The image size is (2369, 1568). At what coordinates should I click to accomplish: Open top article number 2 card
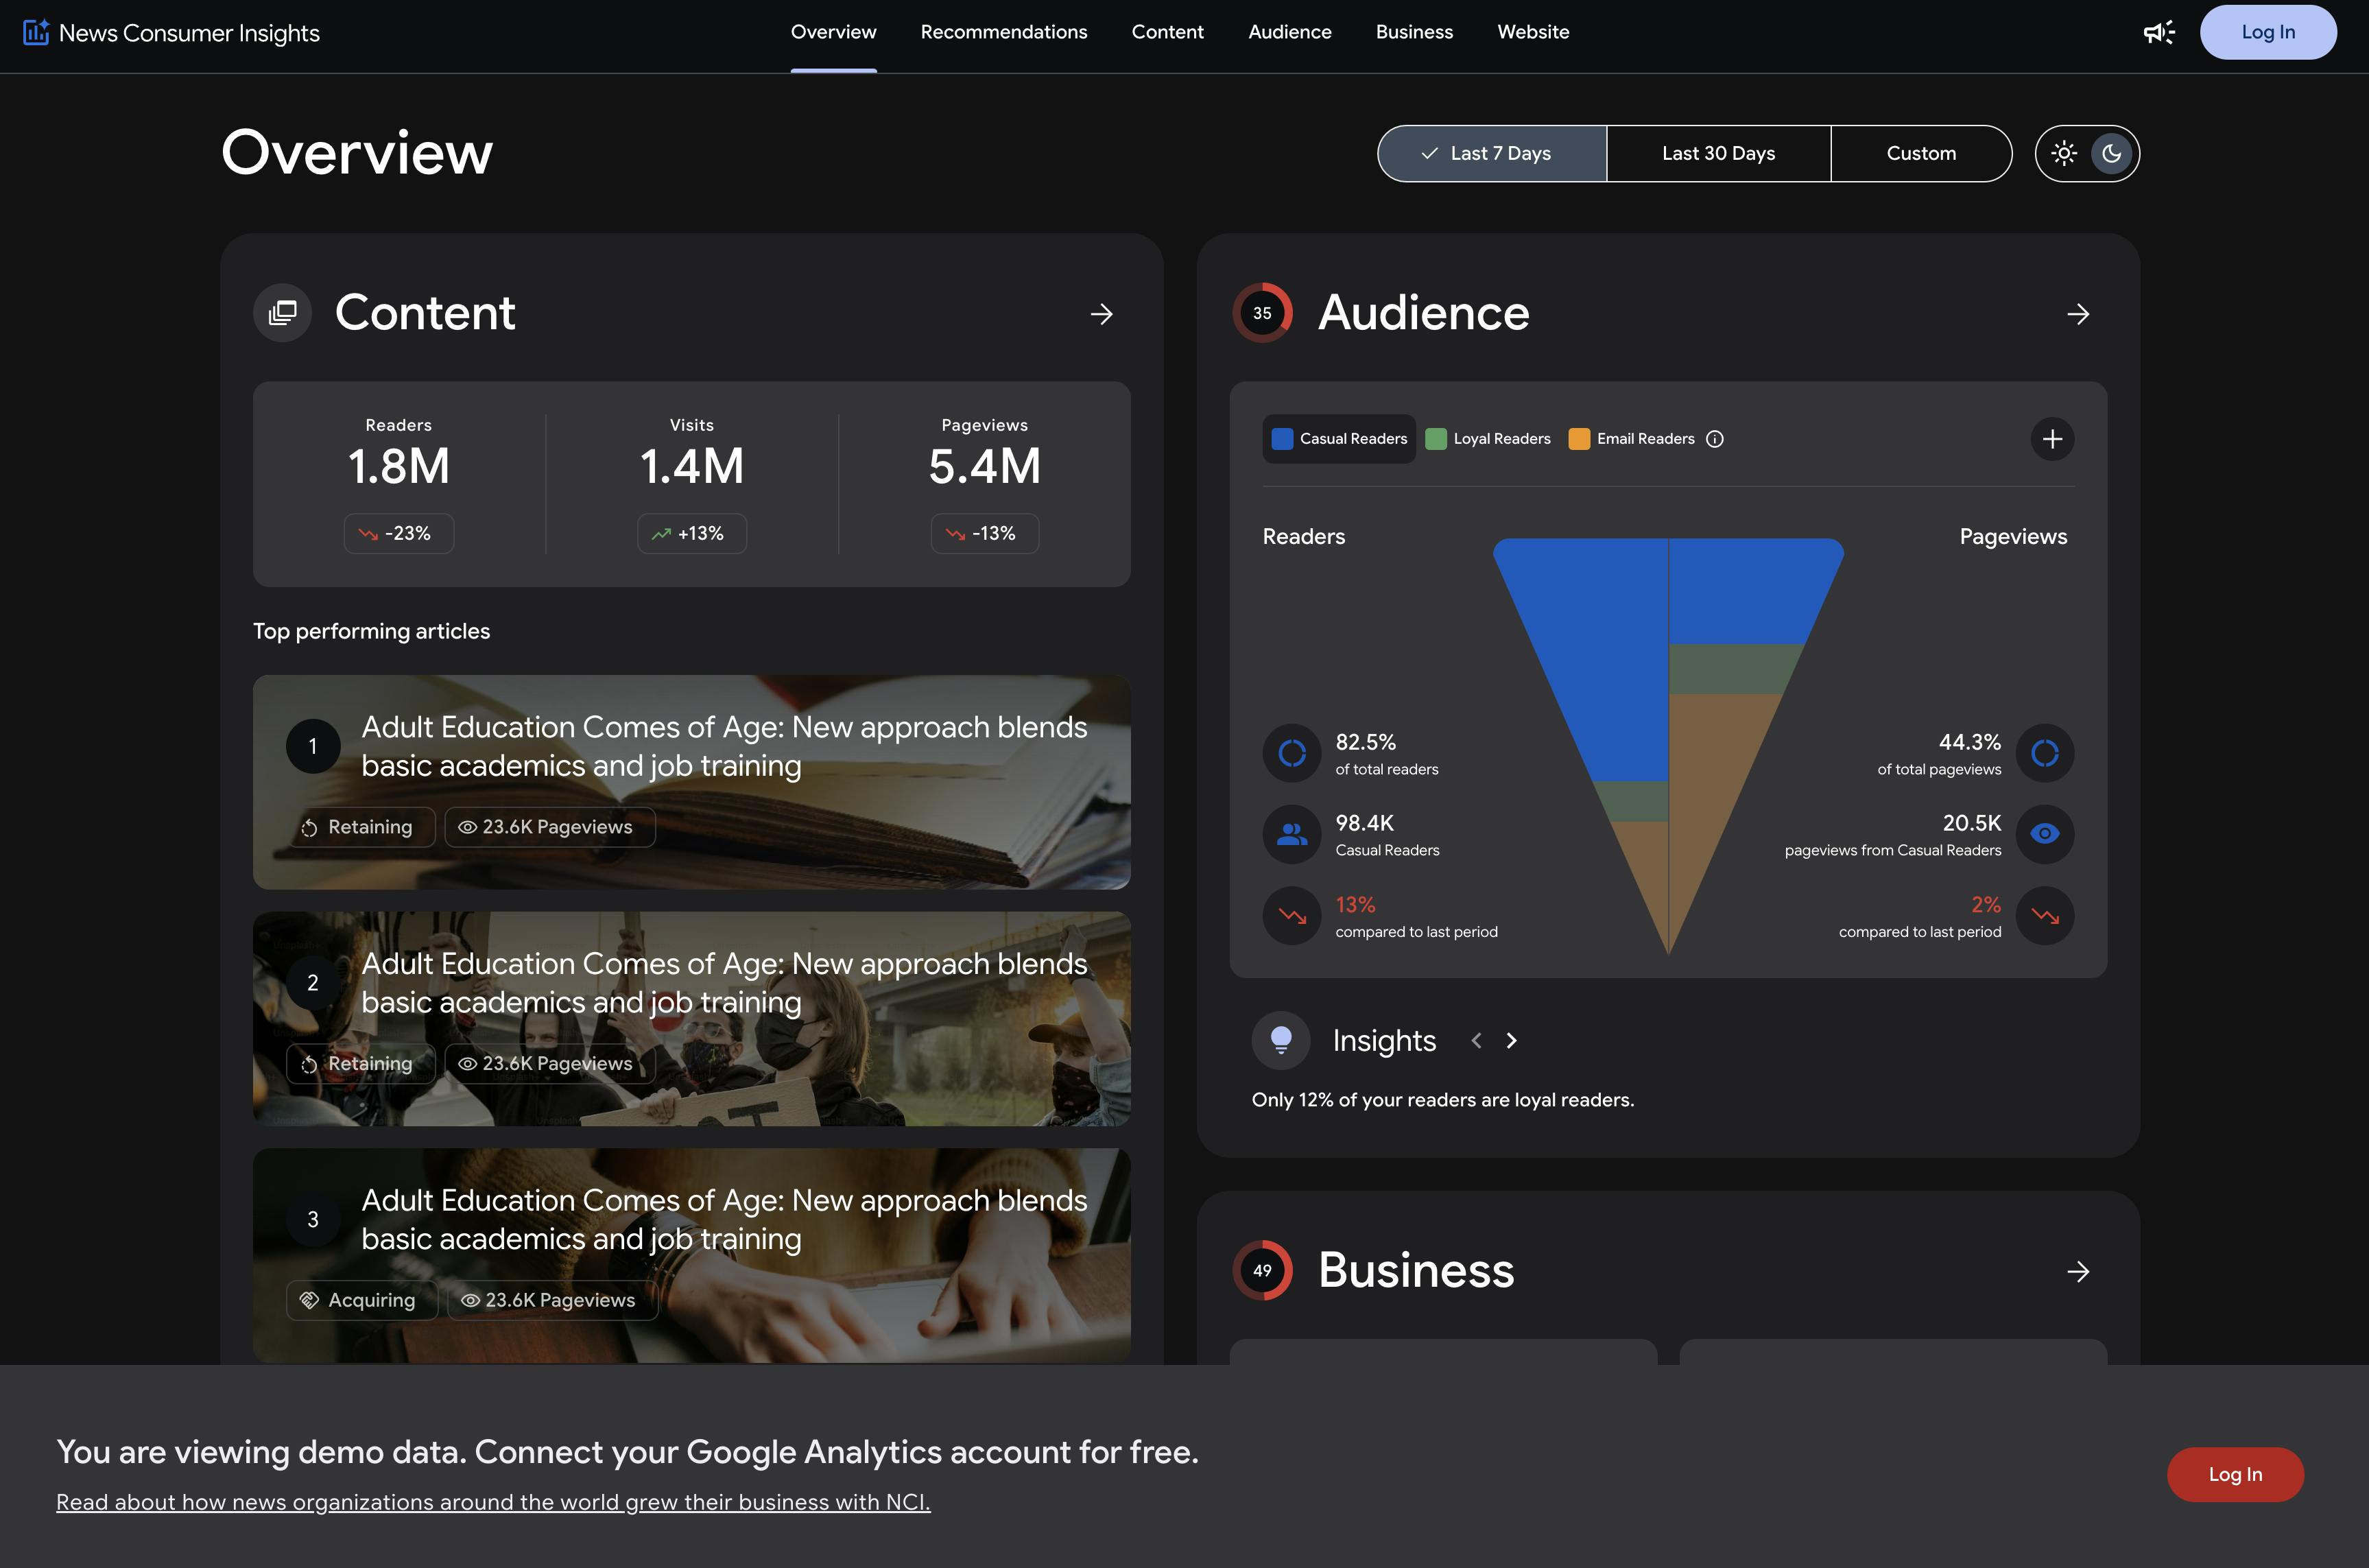click(x=691, y=1019)
